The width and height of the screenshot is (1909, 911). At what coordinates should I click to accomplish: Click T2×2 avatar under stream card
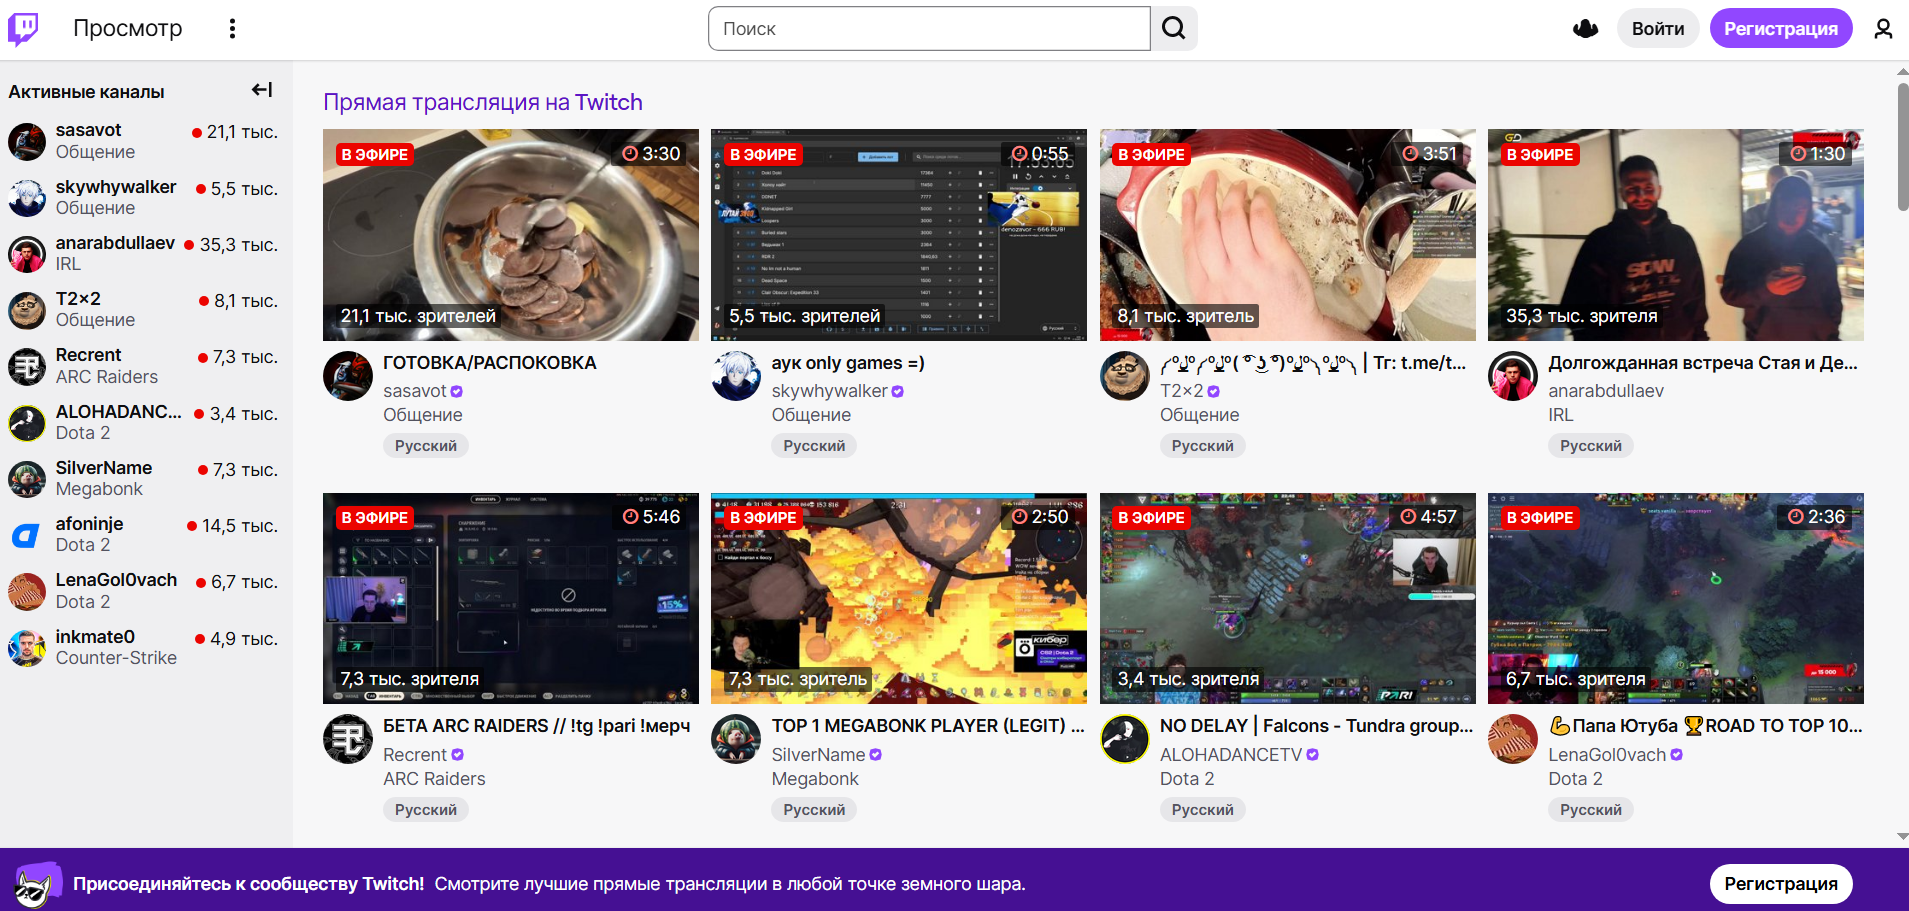[x=1125, y=376]
